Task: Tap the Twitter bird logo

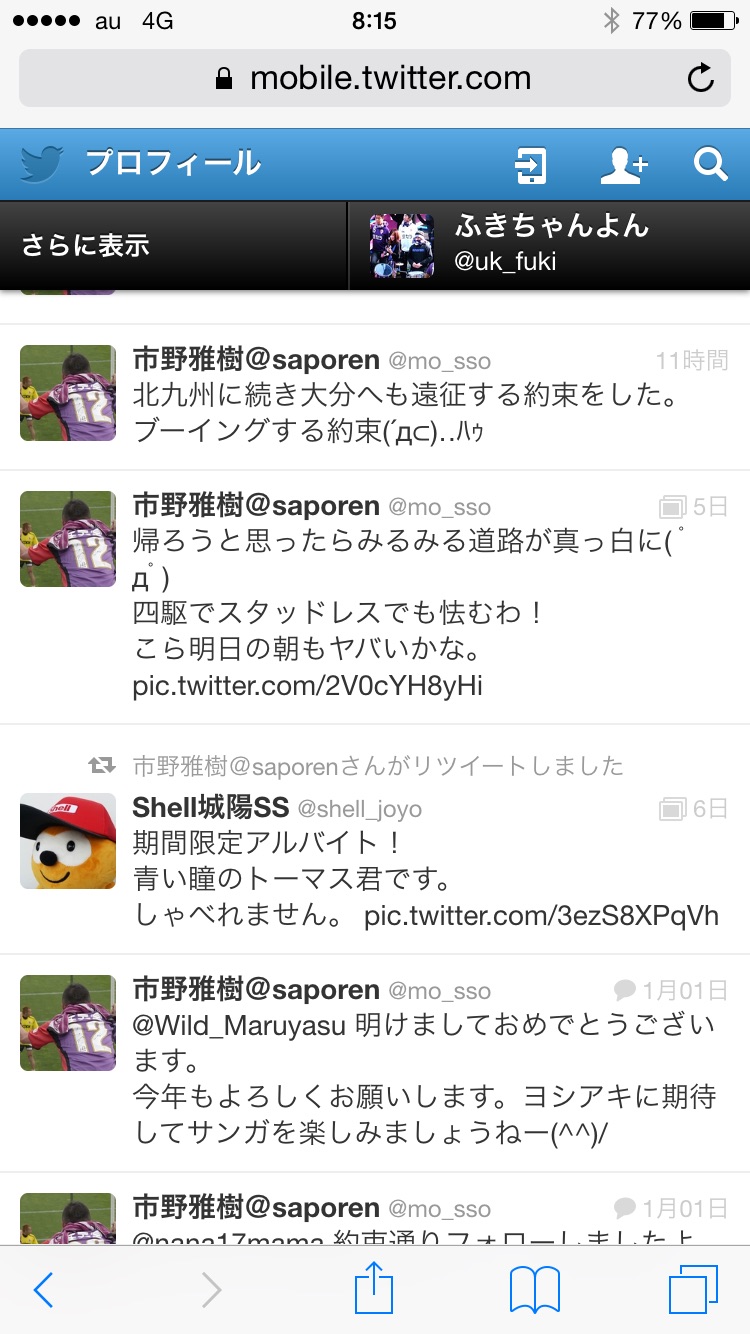Action: [42, 163]
